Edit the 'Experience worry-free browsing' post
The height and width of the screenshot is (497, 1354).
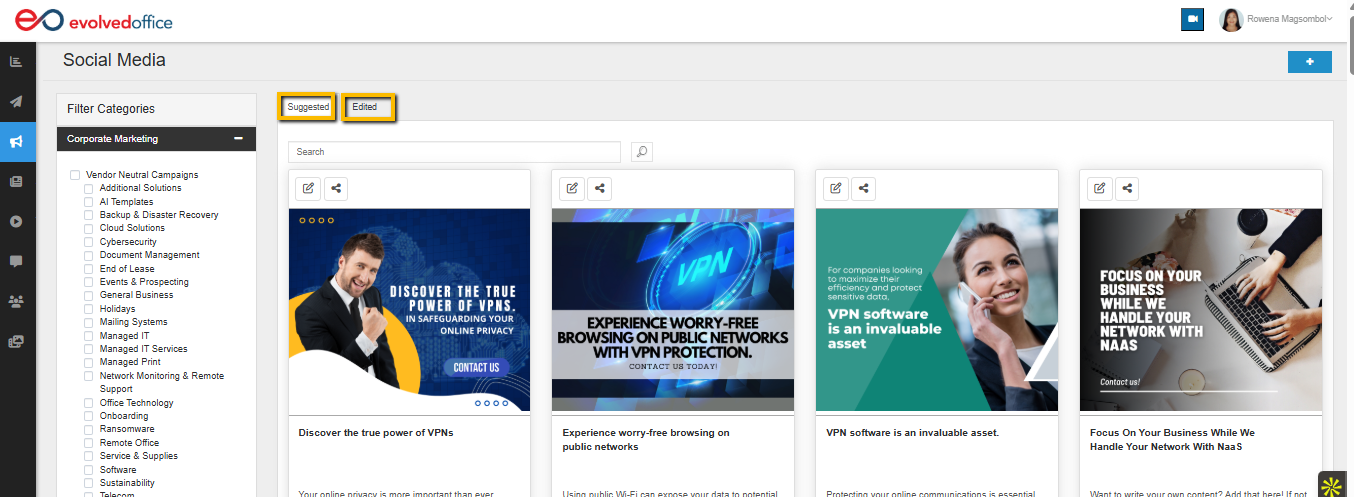tap(571, 187)
